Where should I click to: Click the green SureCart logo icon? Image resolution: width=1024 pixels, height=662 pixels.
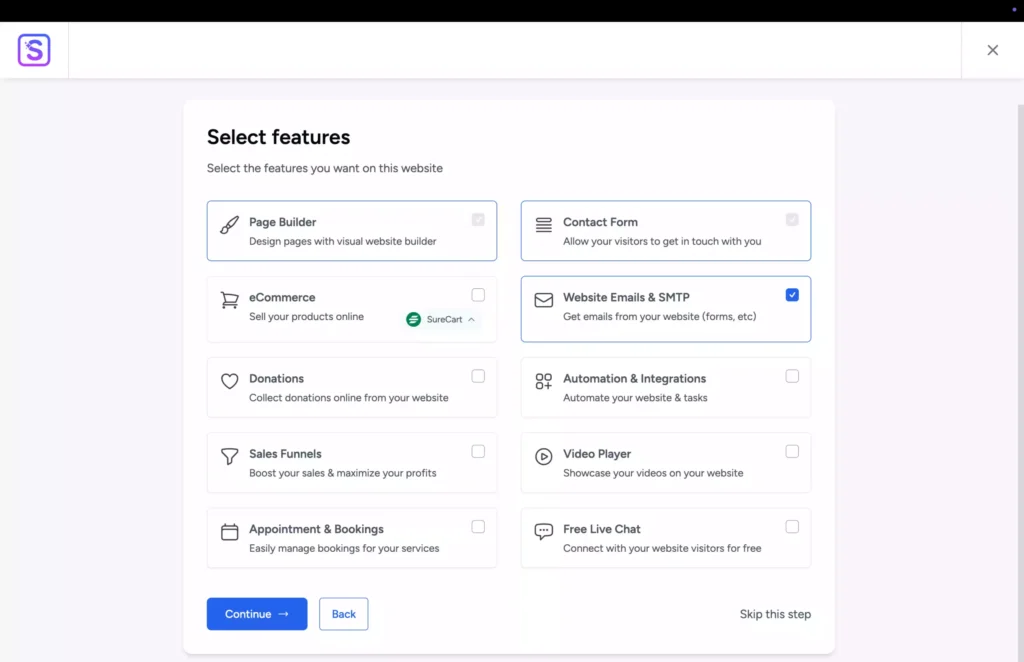click(413, 319)
